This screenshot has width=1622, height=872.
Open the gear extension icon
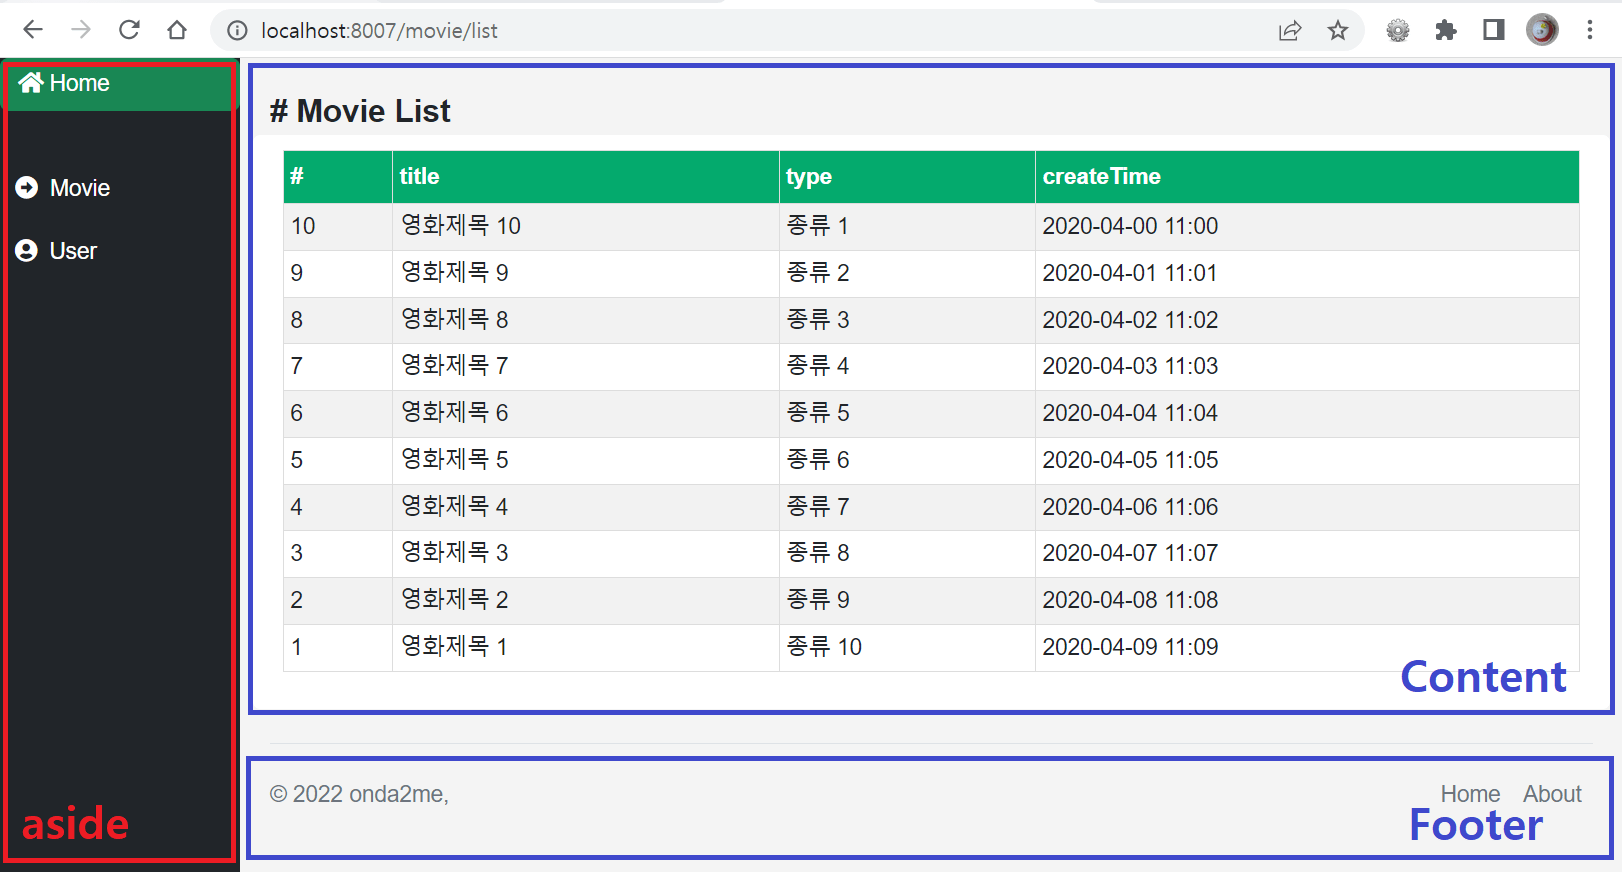(x=1398, y=31)
